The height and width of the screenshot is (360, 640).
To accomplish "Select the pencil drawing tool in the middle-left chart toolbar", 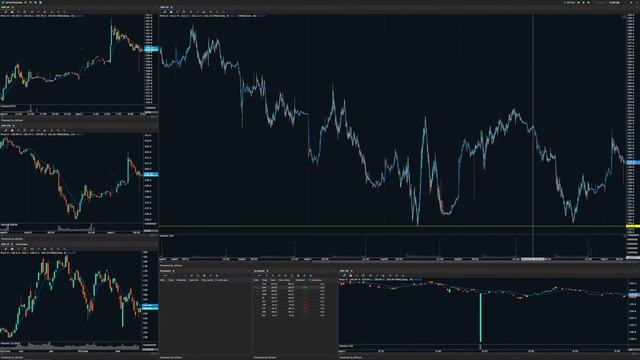I will coord(6,131).
